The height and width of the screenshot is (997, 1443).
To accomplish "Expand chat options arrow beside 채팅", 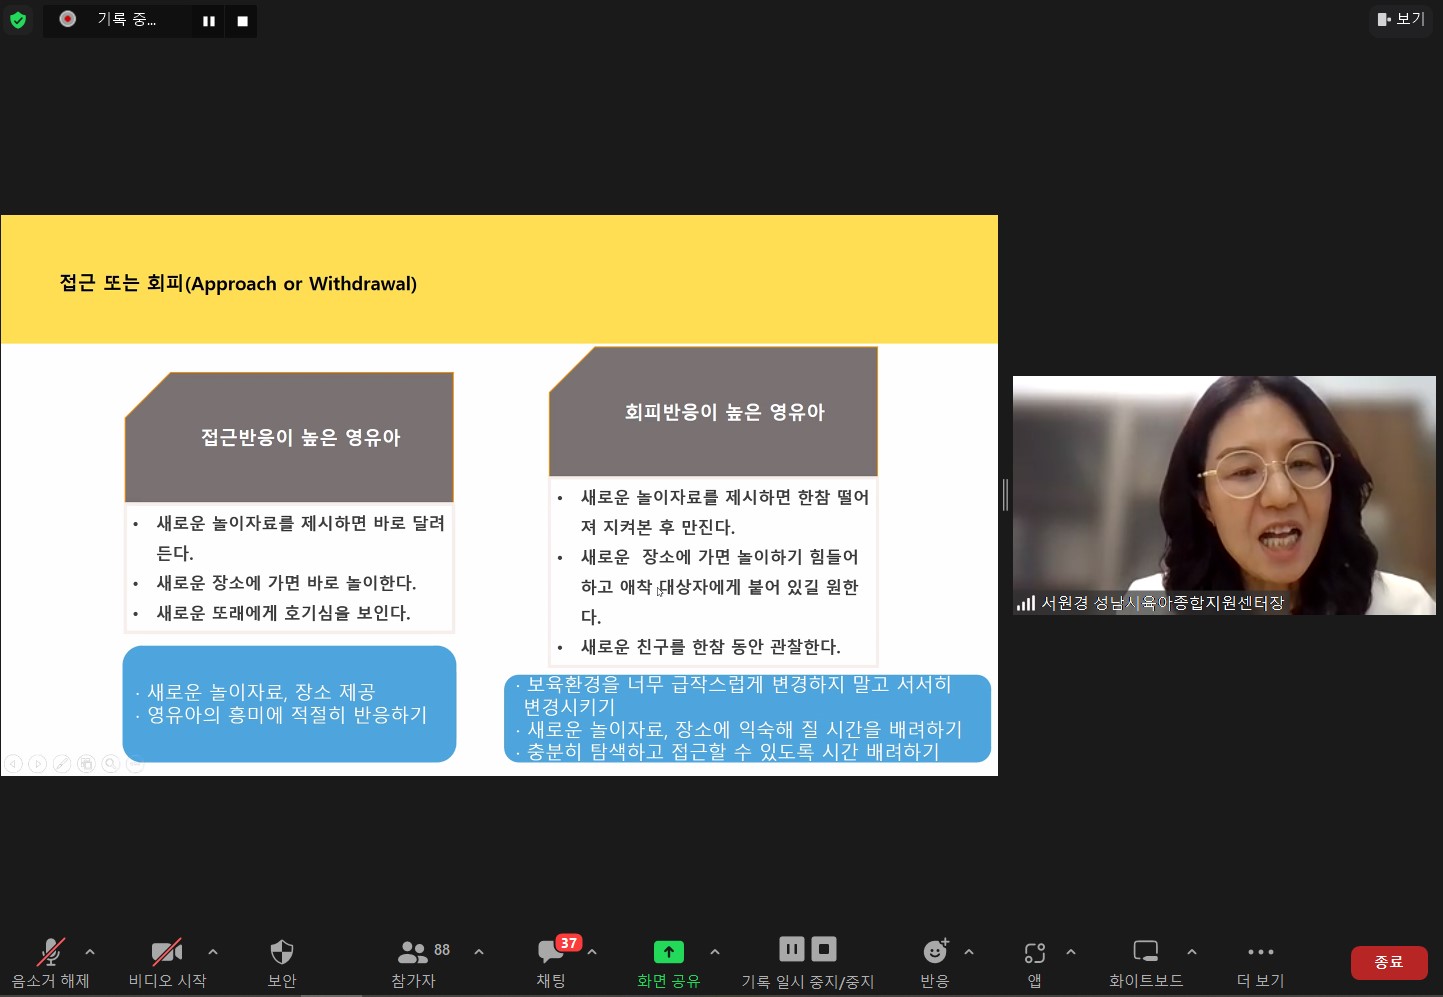I will point(592,952).
